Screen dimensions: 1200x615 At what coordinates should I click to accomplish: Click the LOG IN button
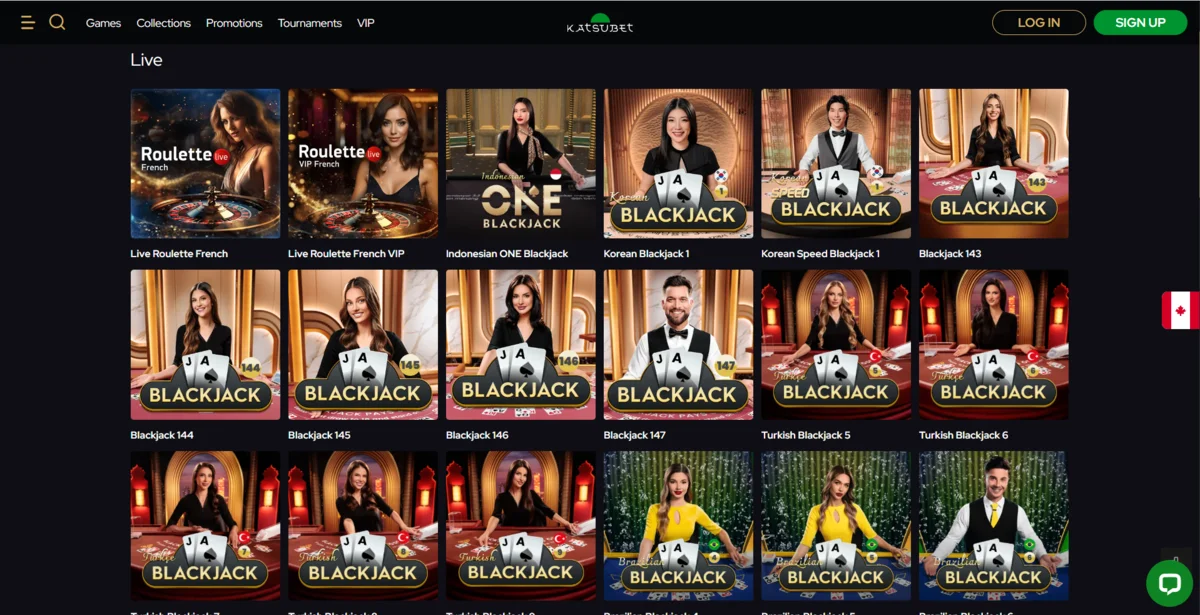coord(1039,22)
